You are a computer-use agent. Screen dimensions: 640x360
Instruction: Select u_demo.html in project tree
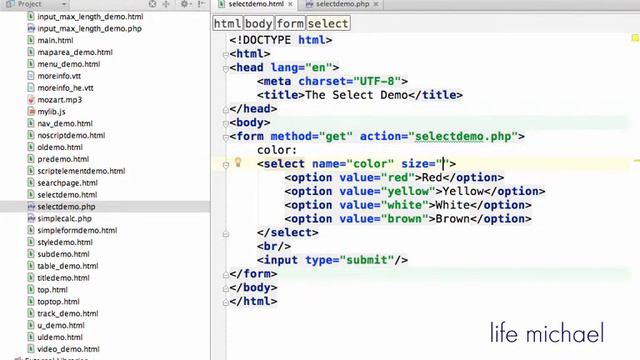(x=61, y=325)
